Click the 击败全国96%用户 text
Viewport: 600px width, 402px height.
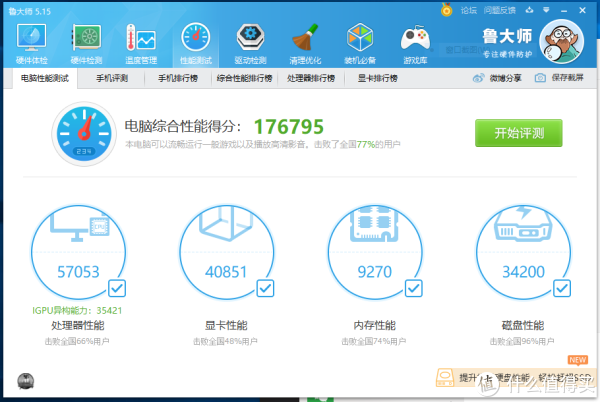522,341
